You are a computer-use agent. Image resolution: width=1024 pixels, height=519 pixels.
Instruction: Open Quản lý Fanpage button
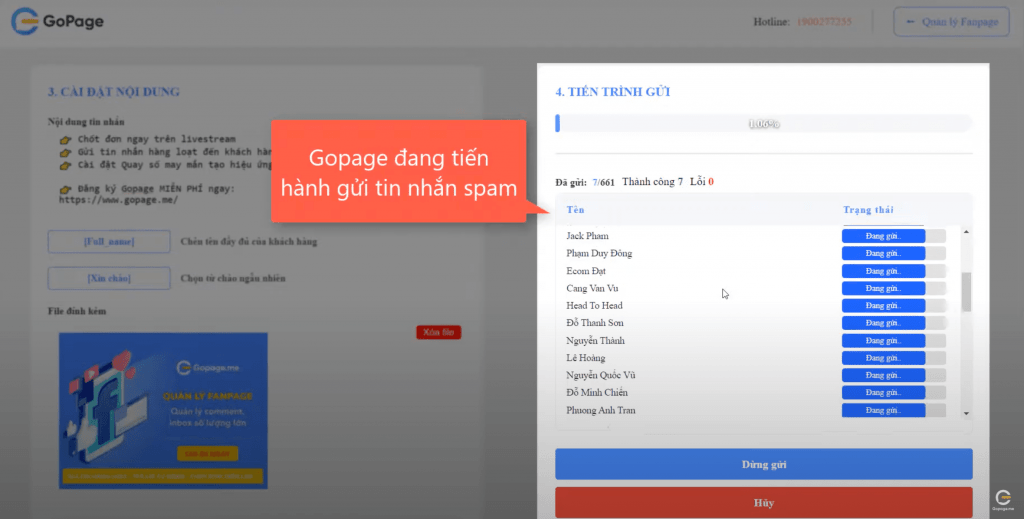coord(951,22)
